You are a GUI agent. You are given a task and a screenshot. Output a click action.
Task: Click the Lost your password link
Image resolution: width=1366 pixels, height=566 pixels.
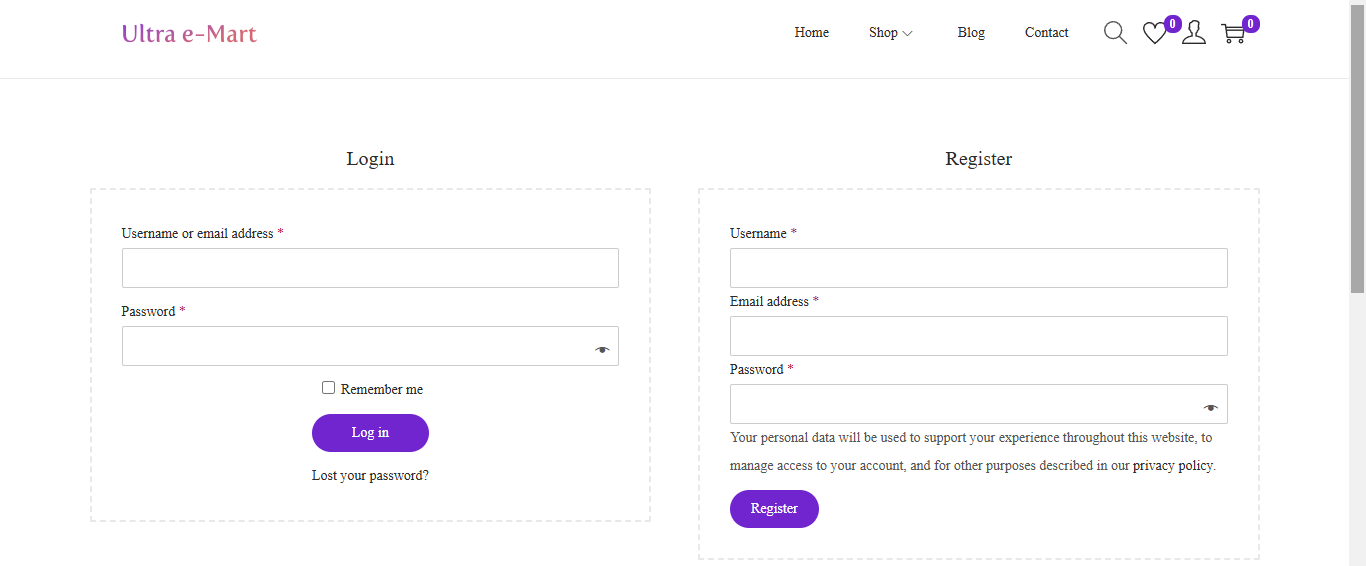(370, 476)
